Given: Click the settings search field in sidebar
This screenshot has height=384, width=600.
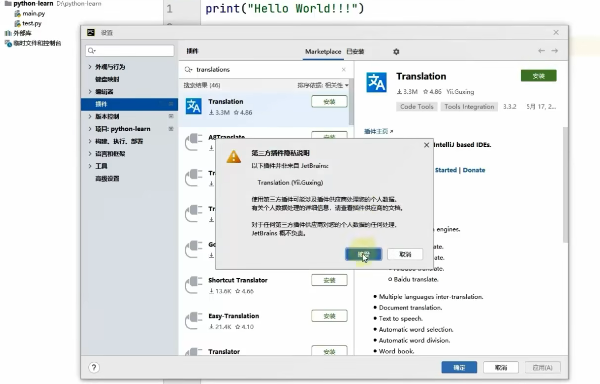Looking at the screenshot, I should pyautogui.click(x=130, y=50).
